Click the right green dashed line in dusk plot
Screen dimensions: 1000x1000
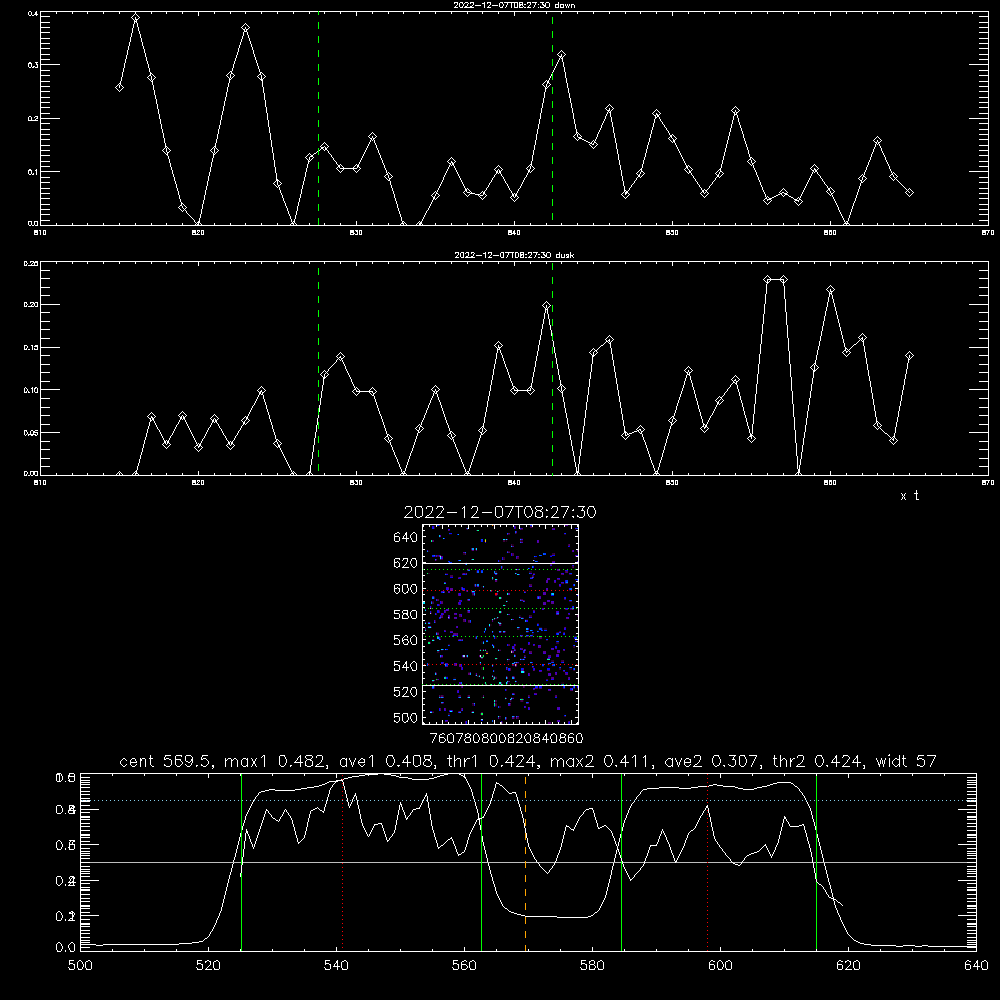(552, 369)
